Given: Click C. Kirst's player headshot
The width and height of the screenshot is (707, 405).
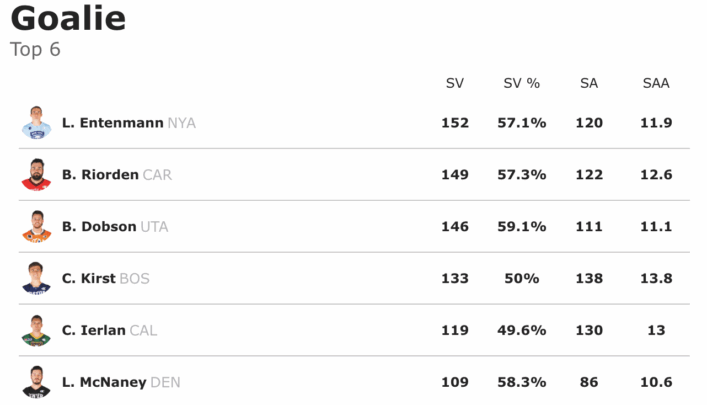Looking at the screenshot, I should point(37,278).
